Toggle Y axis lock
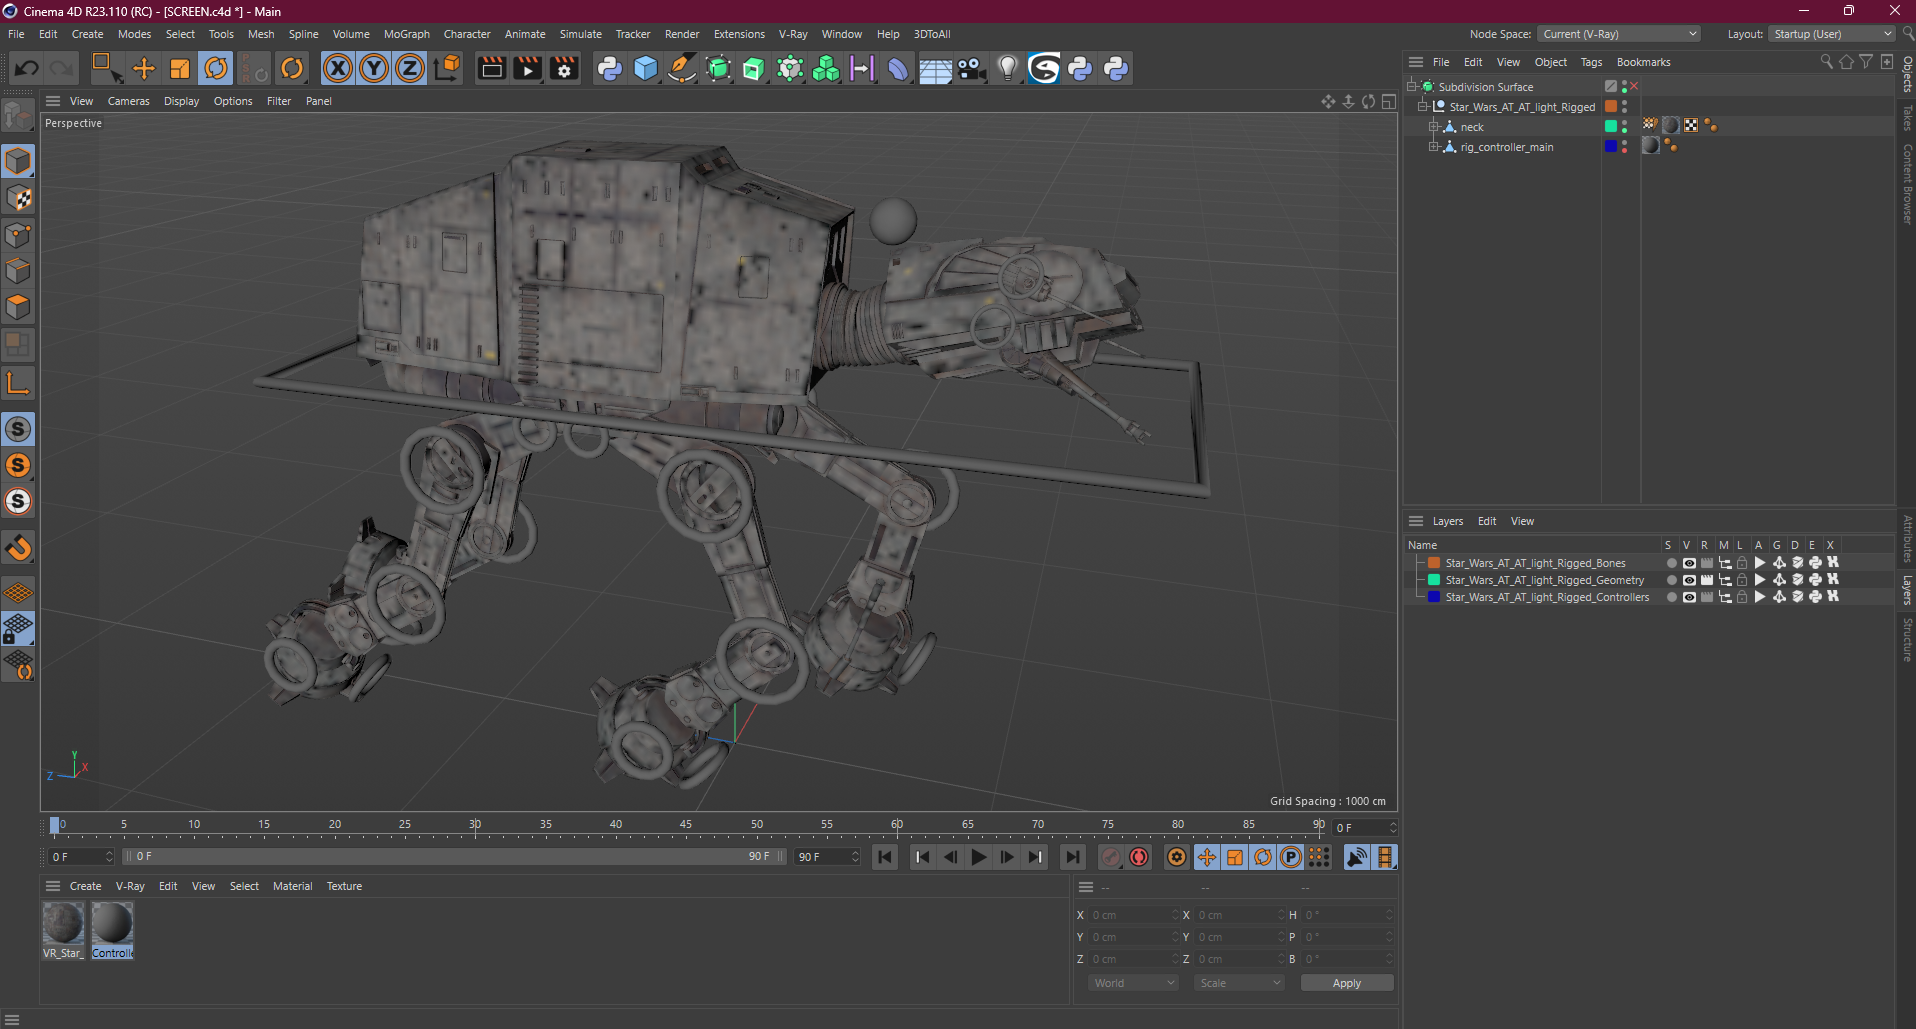 pyautogui.click(x=374, y=68)
